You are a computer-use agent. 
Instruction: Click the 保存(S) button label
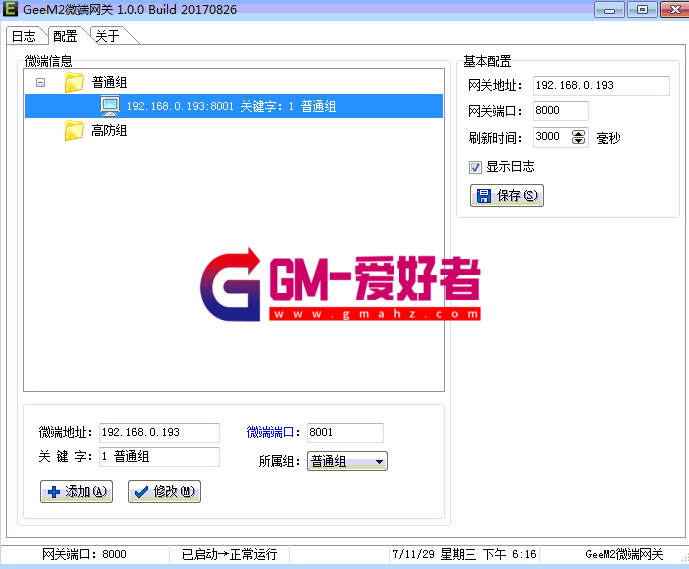coord(517,196)
